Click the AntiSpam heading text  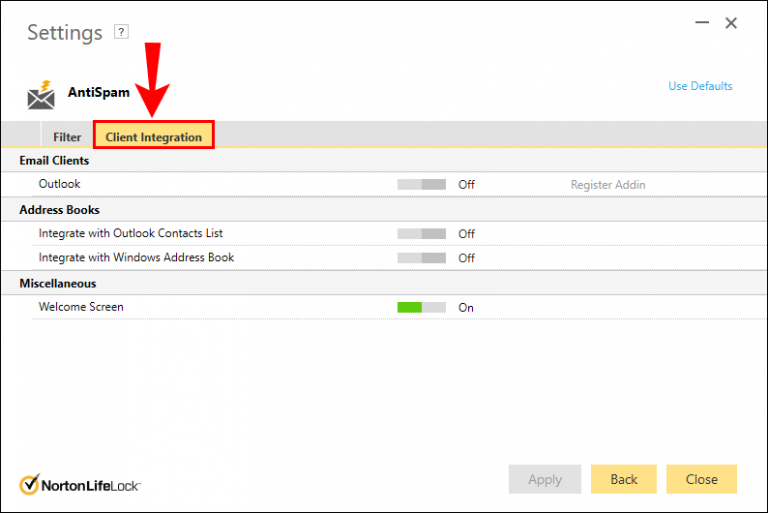[x=98, y=93]
